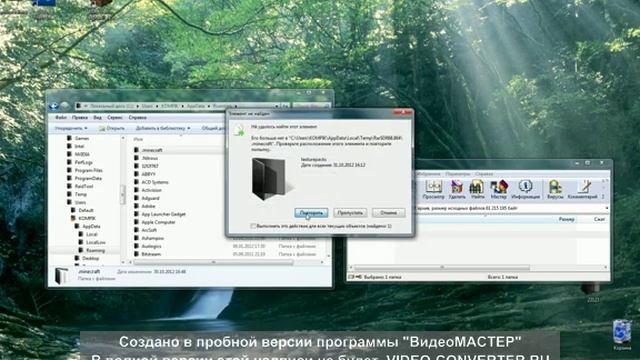Image resolution: width=640 pixels, height=360 pixels.
Task: Select the ABBYY folder in Explorer list
Action: (x=145, y=174)
